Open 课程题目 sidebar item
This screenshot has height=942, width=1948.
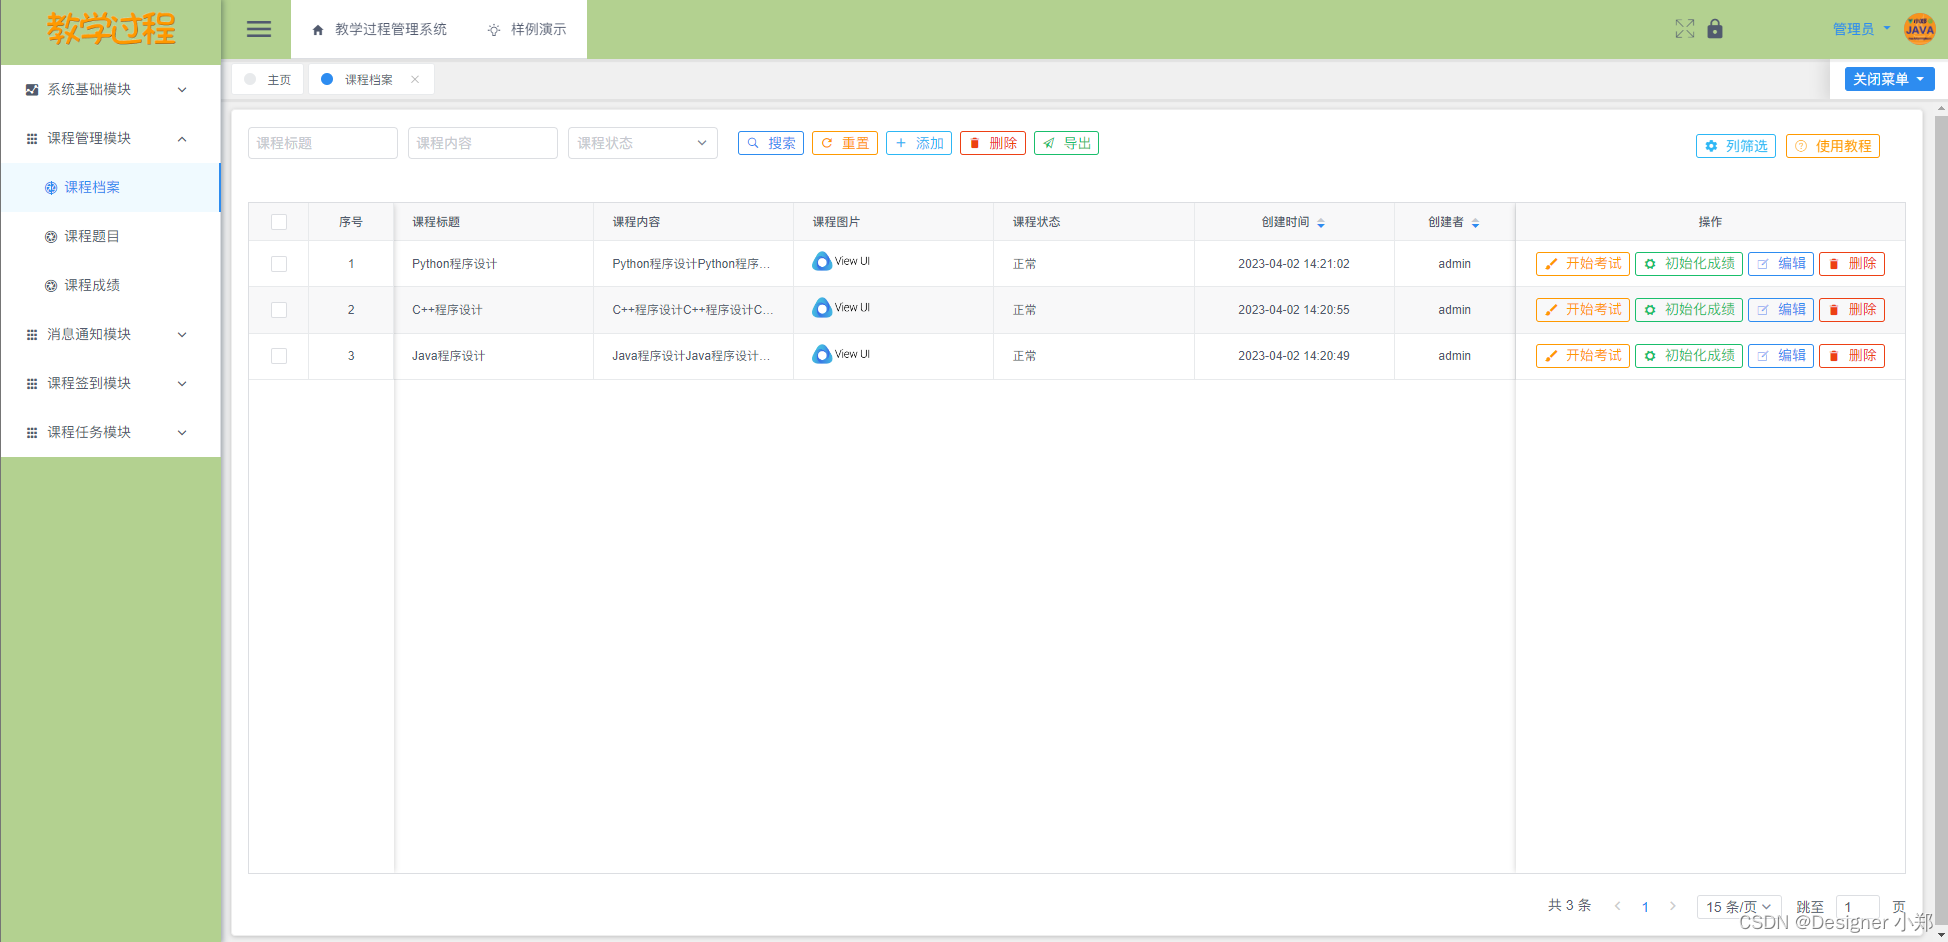click(110, 236)
